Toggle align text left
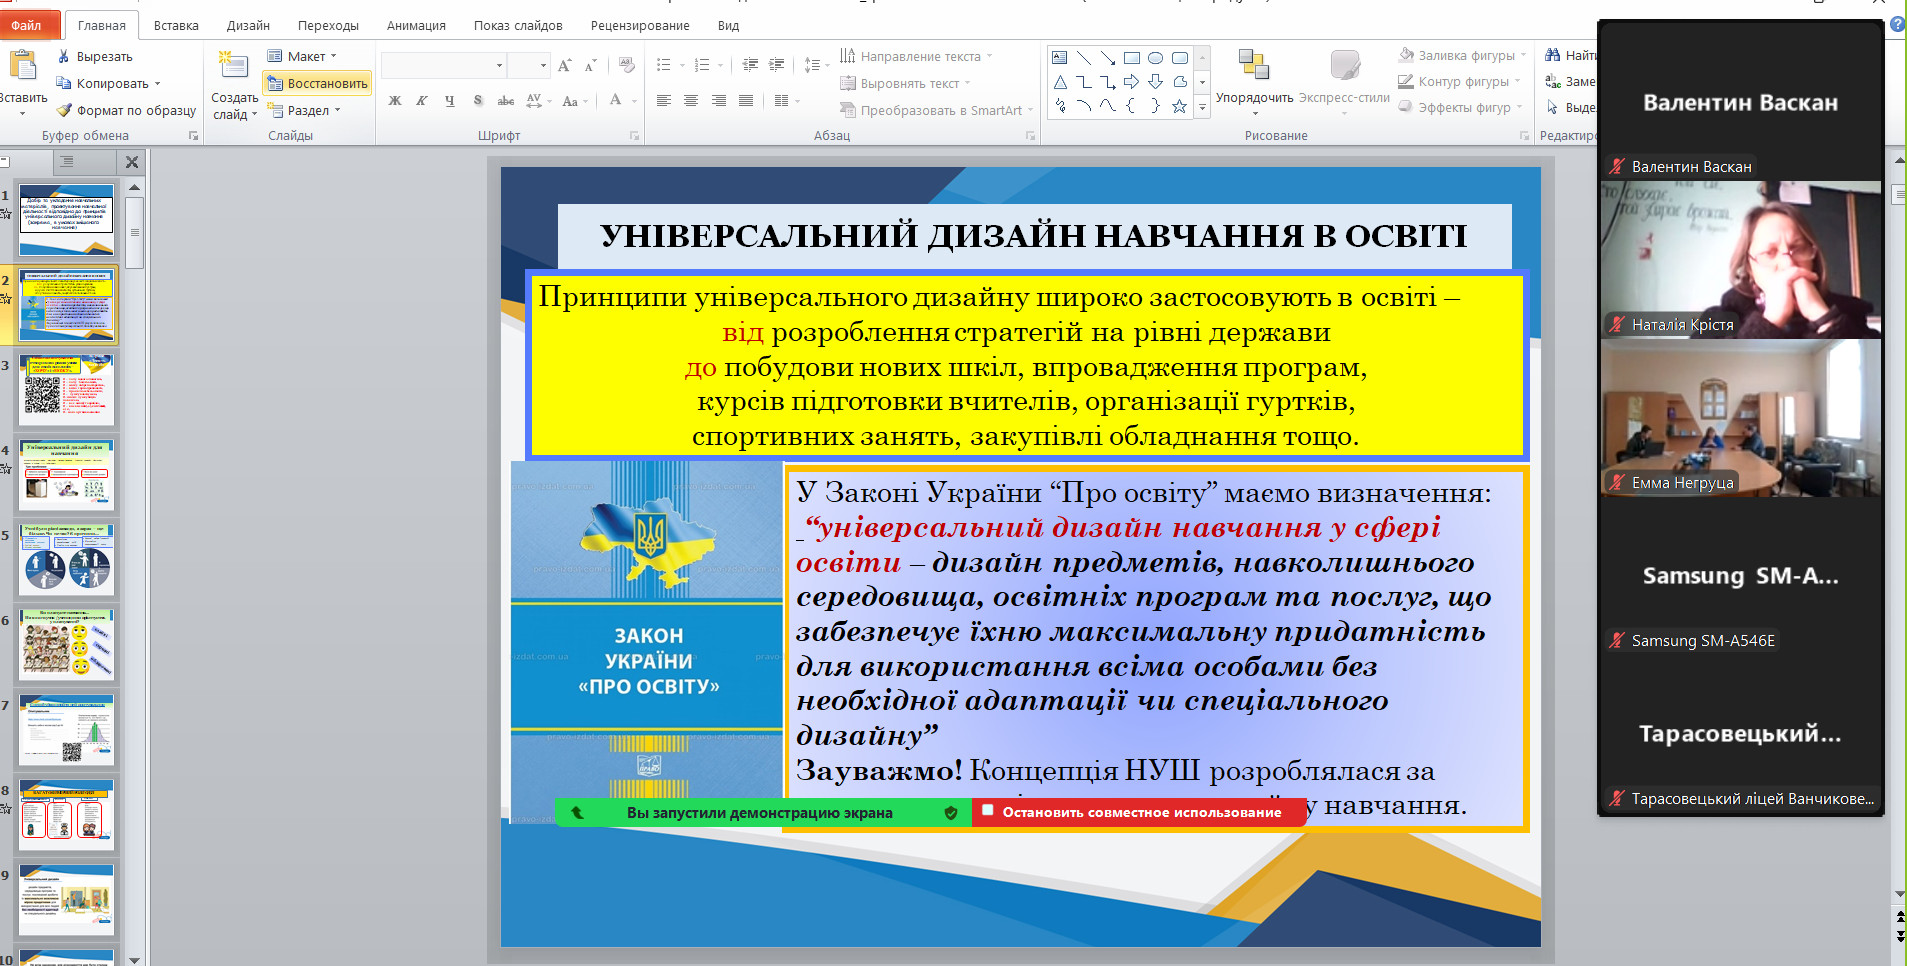 click(x=664, y=100)
